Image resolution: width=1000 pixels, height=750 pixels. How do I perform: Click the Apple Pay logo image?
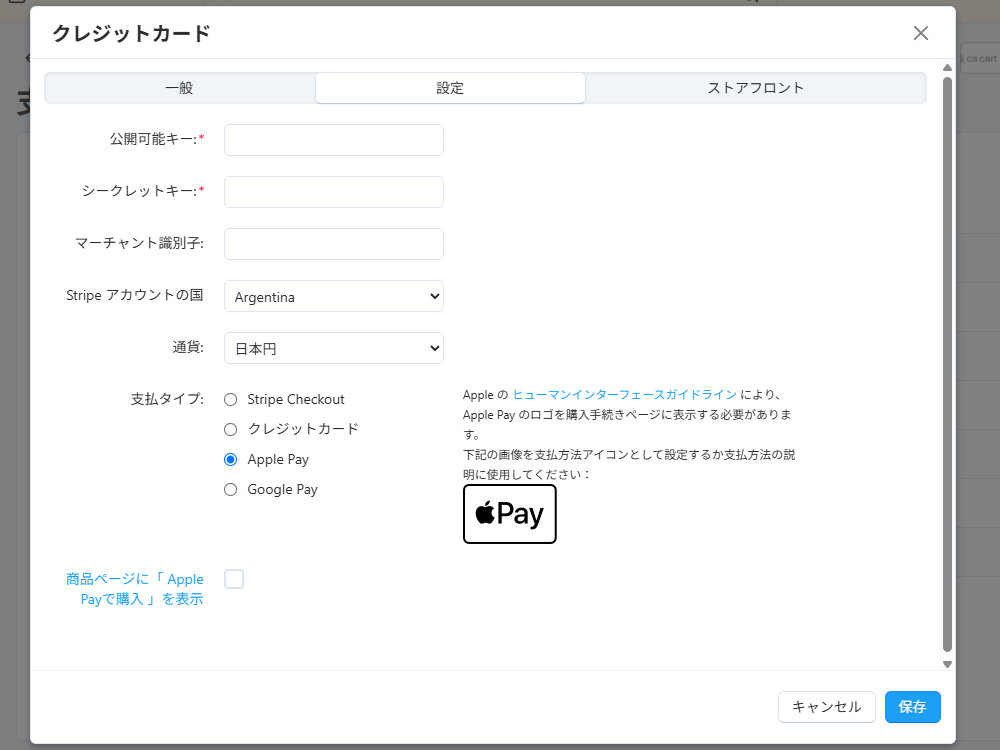click(509, 514)
